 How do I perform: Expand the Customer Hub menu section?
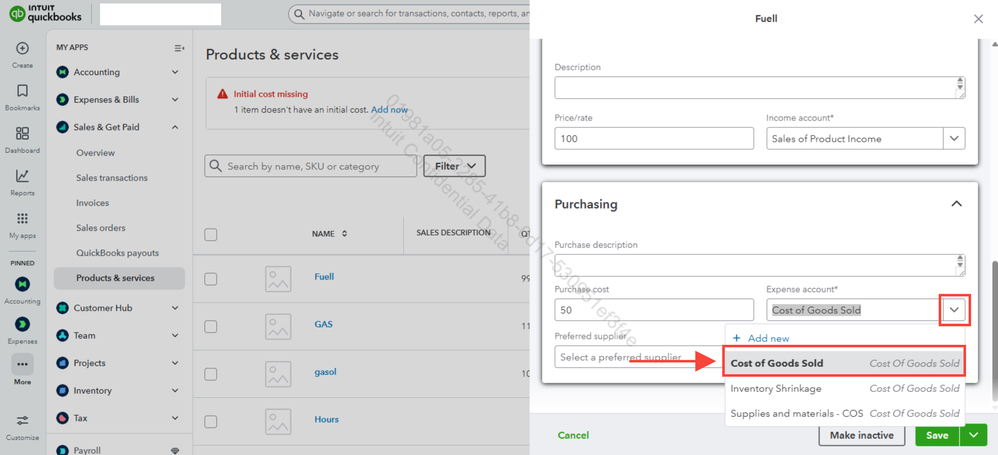point(175,308)
